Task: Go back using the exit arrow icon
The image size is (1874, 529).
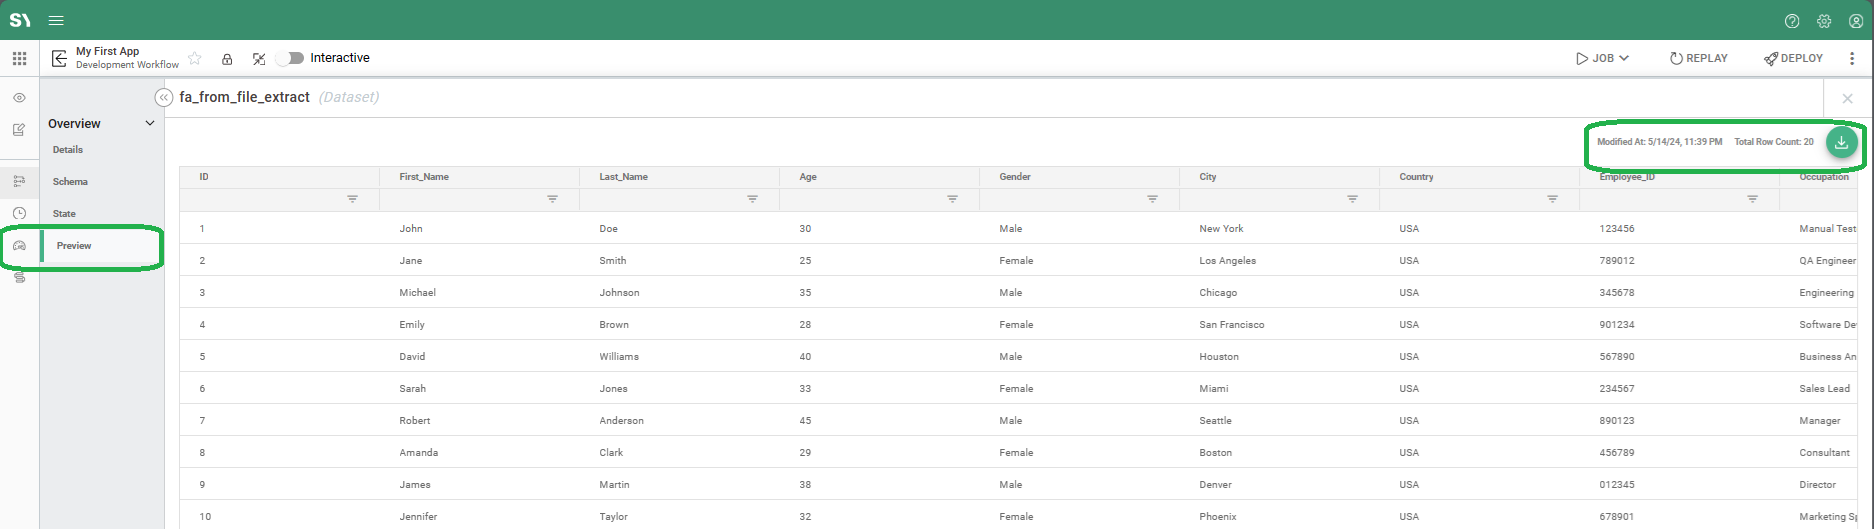Action: (59, 59)
